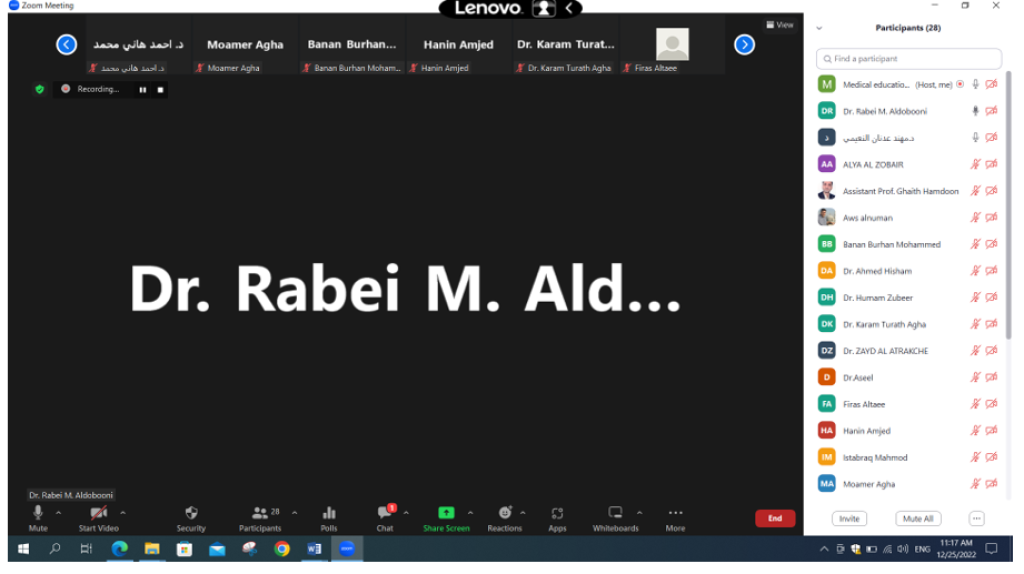Click the green Share Screen icon
Screen dimensions: 1024x574
446,515
